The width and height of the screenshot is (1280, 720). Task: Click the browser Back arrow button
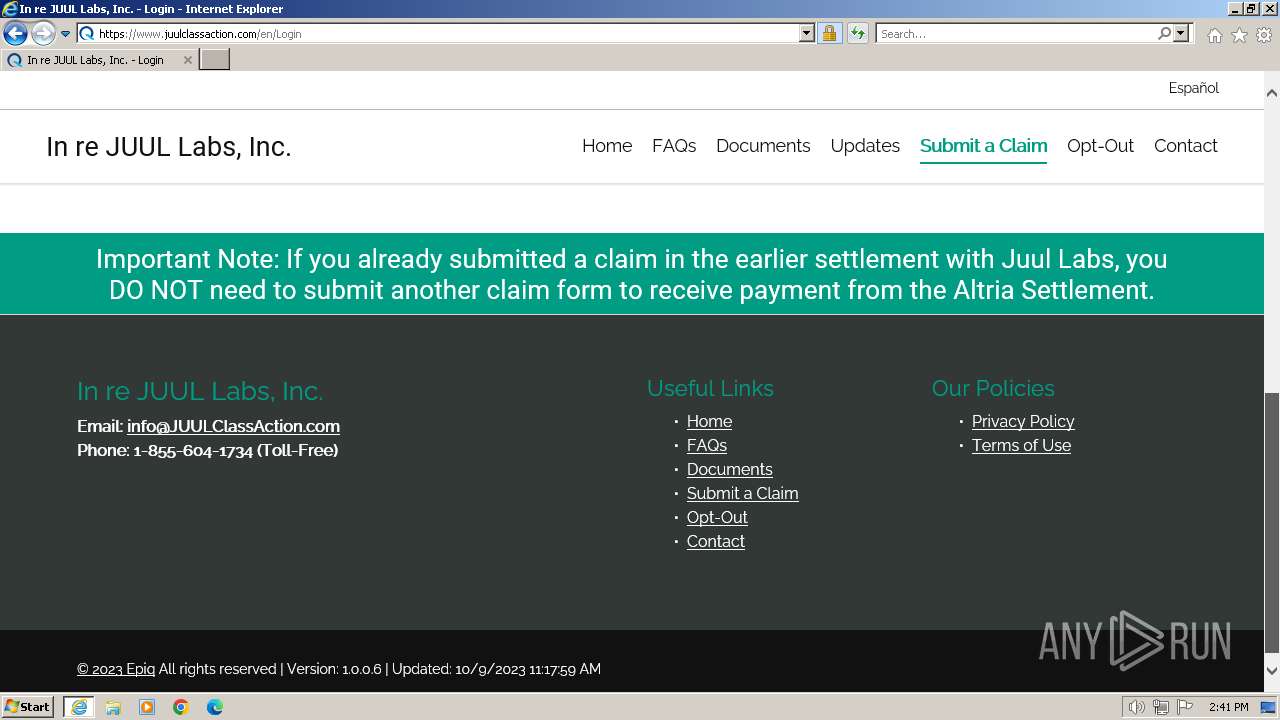[x=15, y=34]
